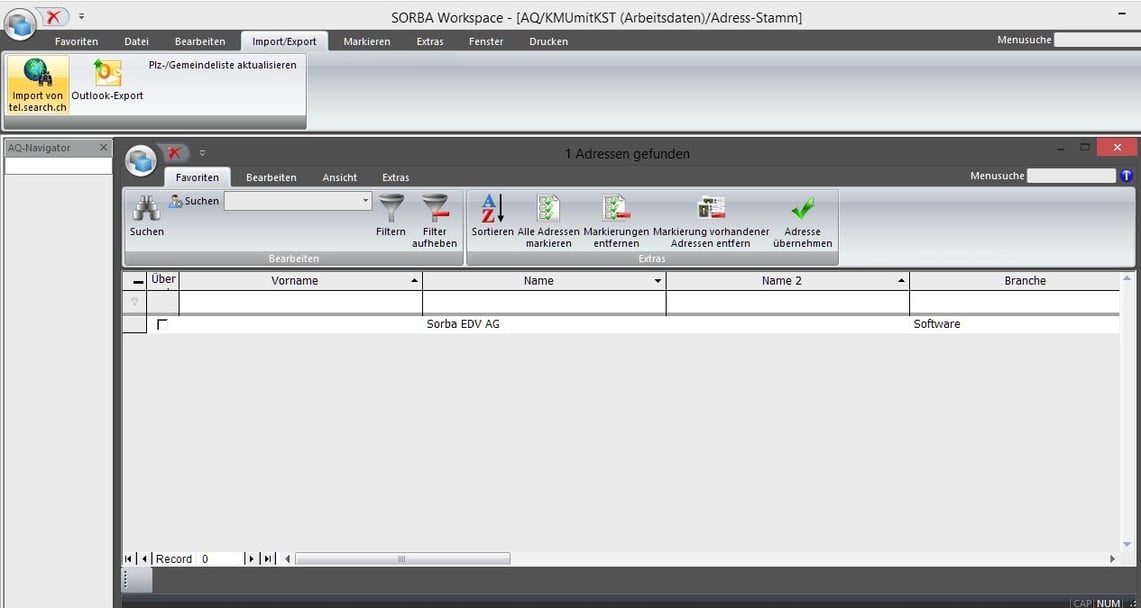Select the Software branche cell
The image size is (1141, 608).
[x=1014, y=324]
